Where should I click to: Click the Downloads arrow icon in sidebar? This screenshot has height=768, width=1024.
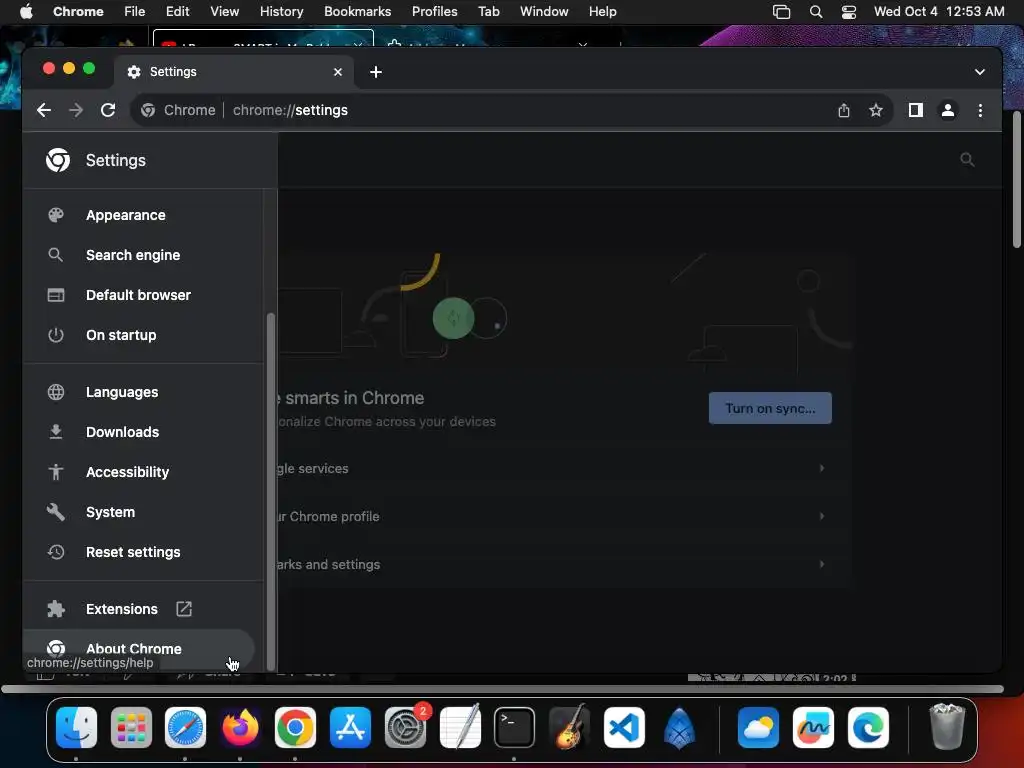tap(56, 432)
